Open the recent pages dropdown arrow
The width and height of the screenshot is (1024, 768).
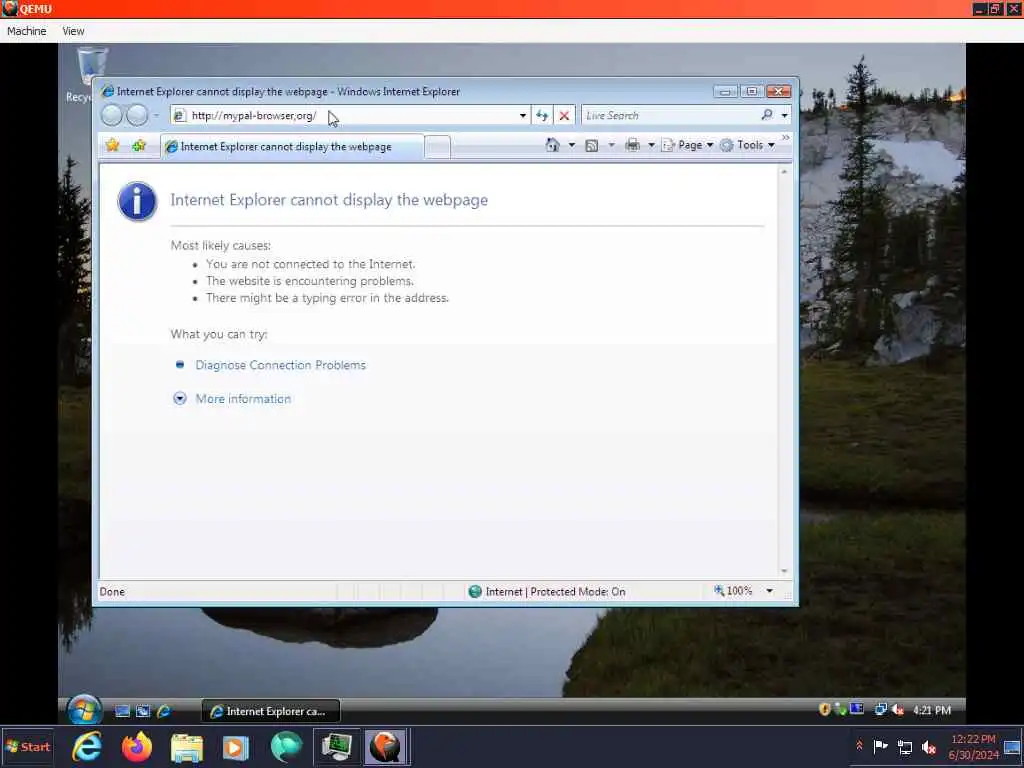tap(156, 116)
